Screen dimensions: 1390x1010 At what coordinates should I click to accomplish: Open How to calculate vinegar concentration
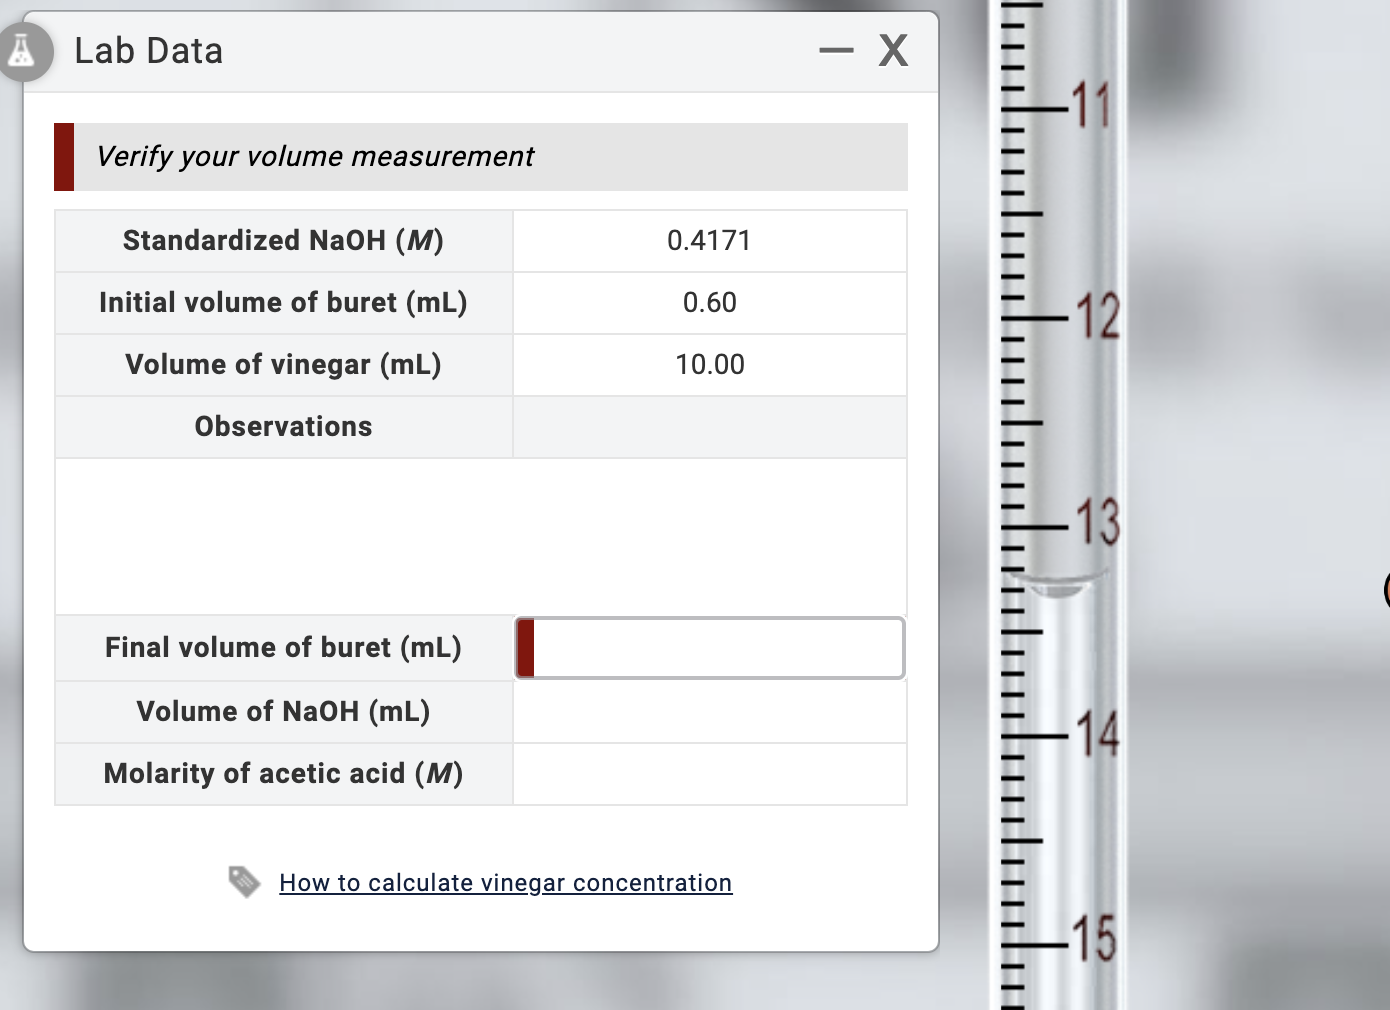pos(505,882)
